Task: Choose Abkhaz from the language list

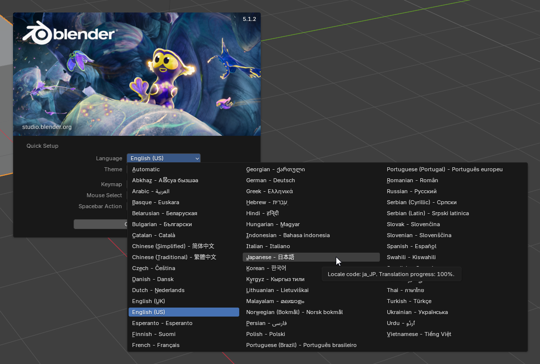Action: pos(184,180)
